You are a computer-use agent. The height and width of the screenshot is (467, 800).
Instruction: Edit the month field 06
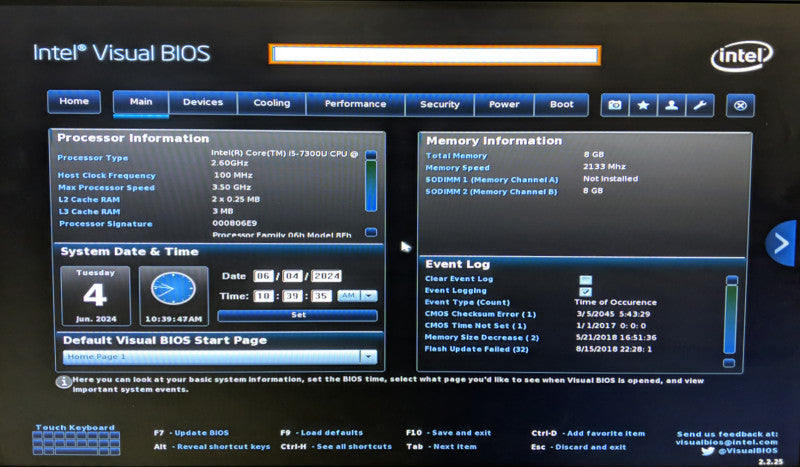tap(263, 276)
